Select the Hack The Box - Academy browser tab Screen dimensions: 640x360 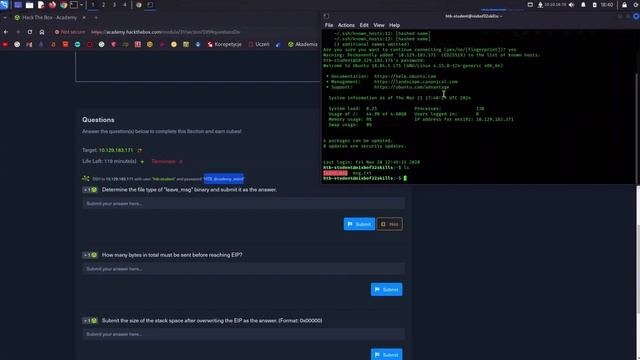tap(49, 18)
